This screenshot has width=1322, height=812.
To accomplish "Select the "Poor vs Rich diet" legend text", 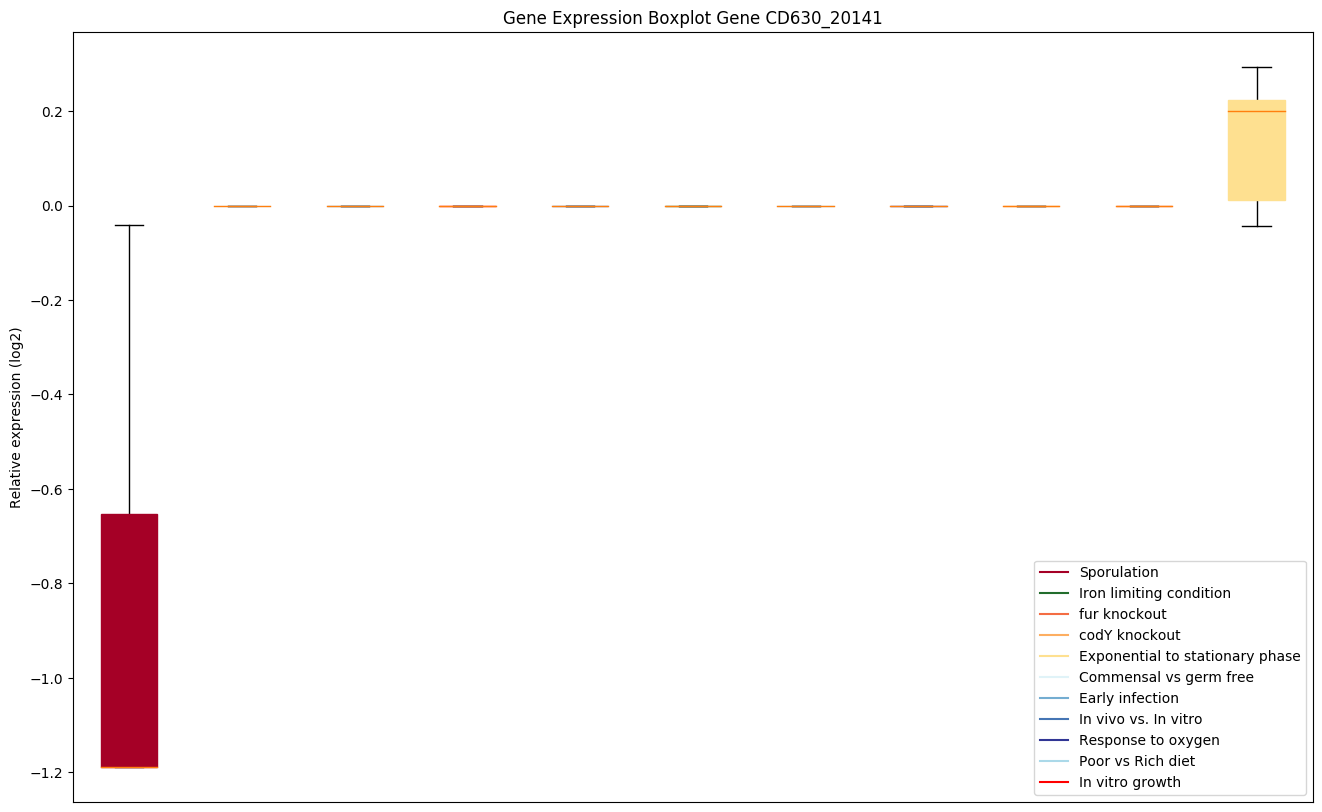I will tap(1136, 761).
